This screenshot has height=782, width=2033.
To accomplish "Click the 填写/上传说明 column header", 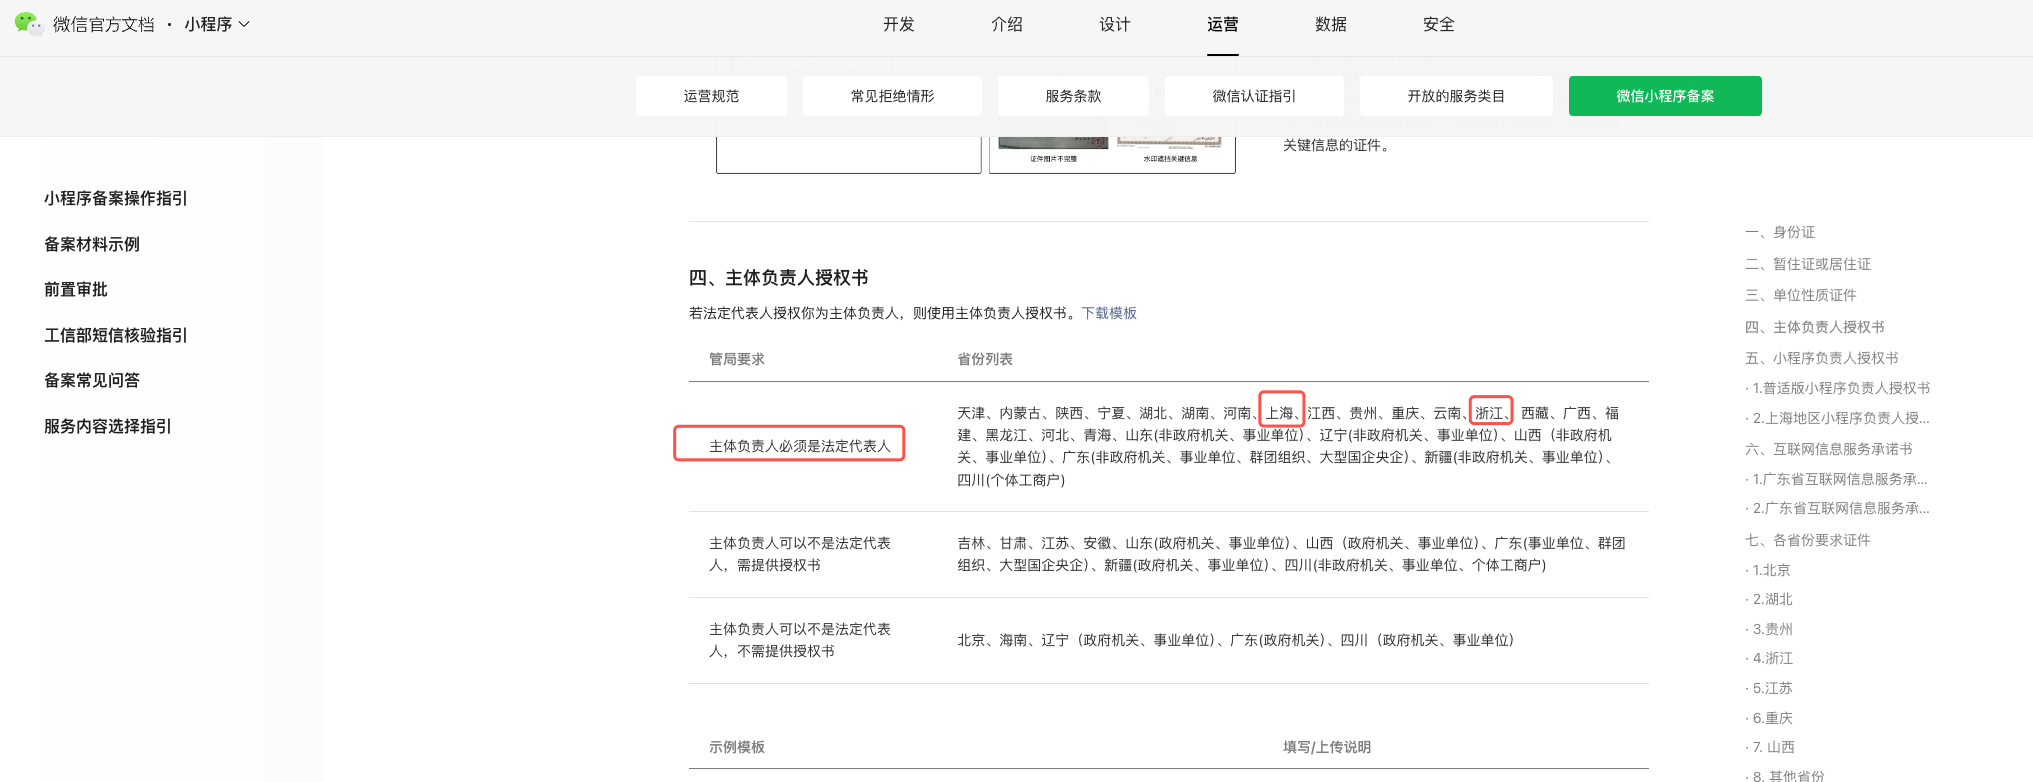I will [x=1327, y=747].
